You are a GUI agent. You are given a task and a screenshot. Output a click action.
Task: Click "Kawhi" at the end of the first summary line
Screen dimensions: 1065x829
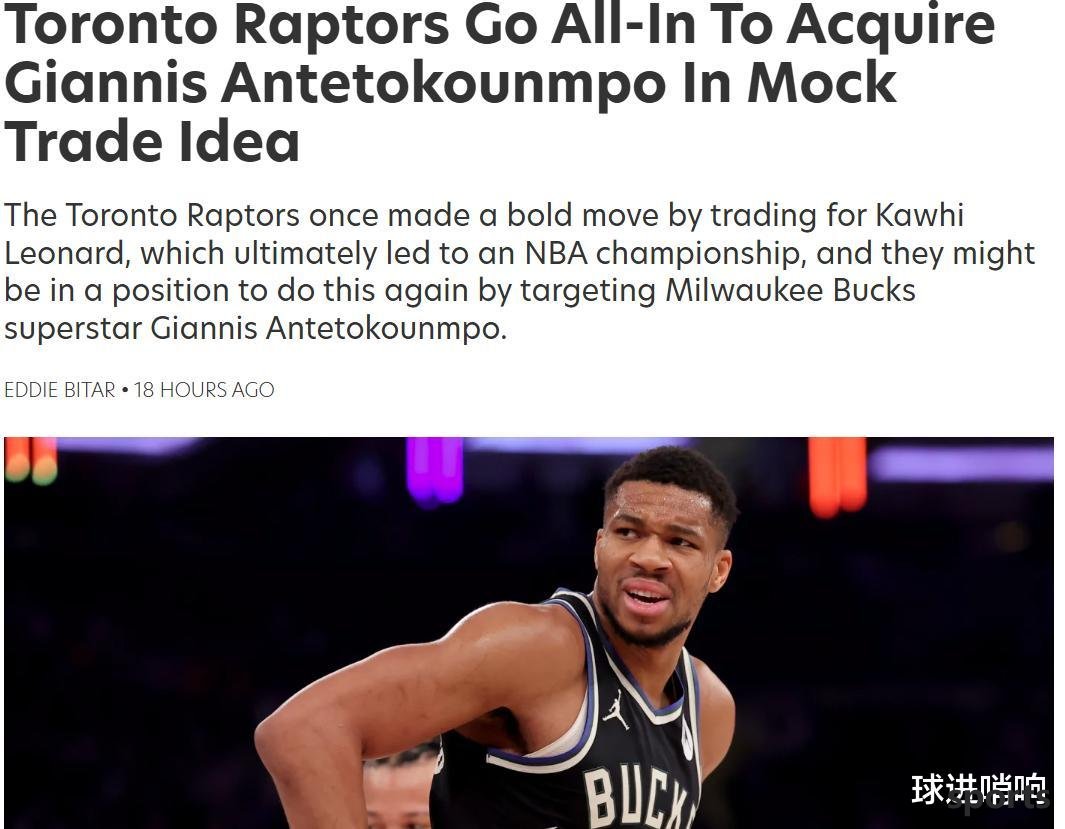[920, 216]
